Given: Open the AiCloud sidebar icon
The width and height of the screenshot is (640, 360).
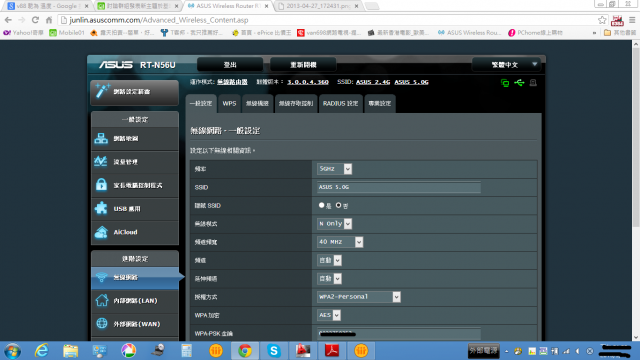Looking at the screenshot, I should click(101, 232).
